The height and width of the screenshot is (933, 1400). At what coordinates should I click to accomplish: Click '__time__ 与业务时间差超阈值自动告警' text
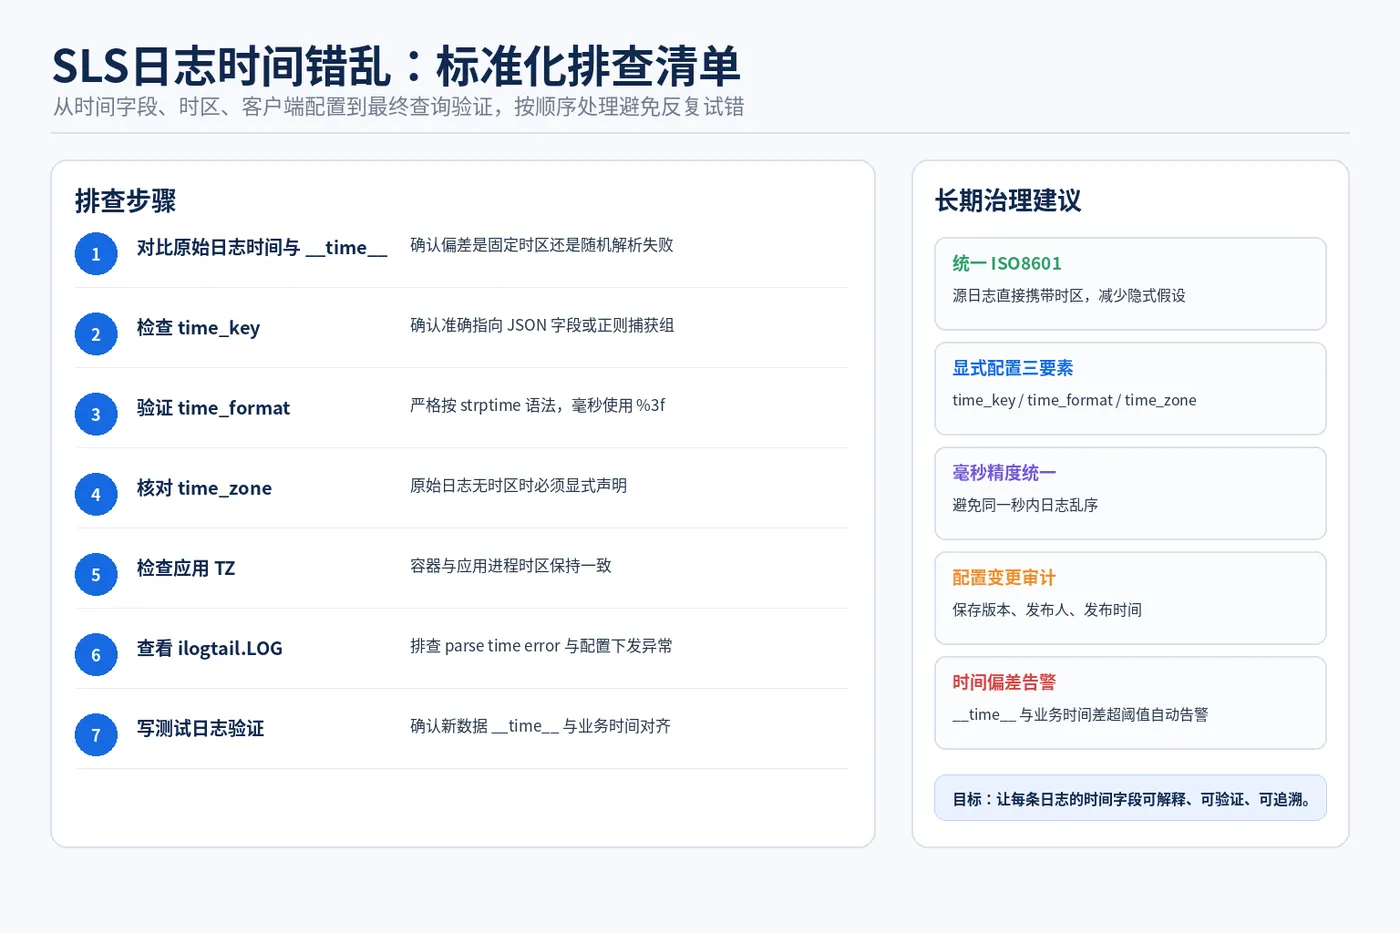(1080, 715)
